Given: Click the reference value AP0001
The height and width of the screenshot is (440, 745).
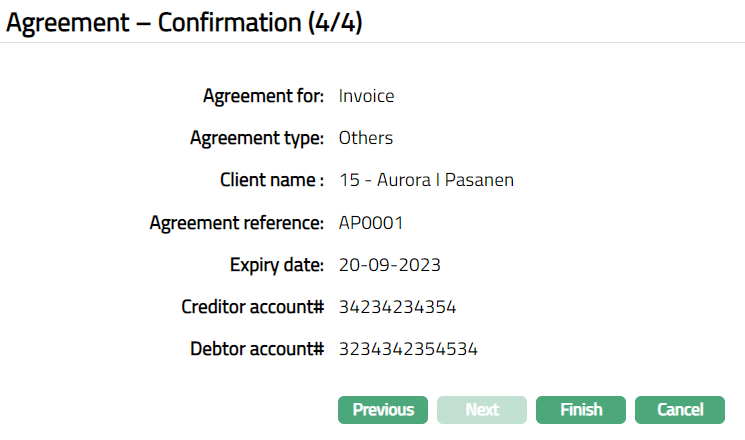Looking at the screenshot, I should tap(371, 222).
